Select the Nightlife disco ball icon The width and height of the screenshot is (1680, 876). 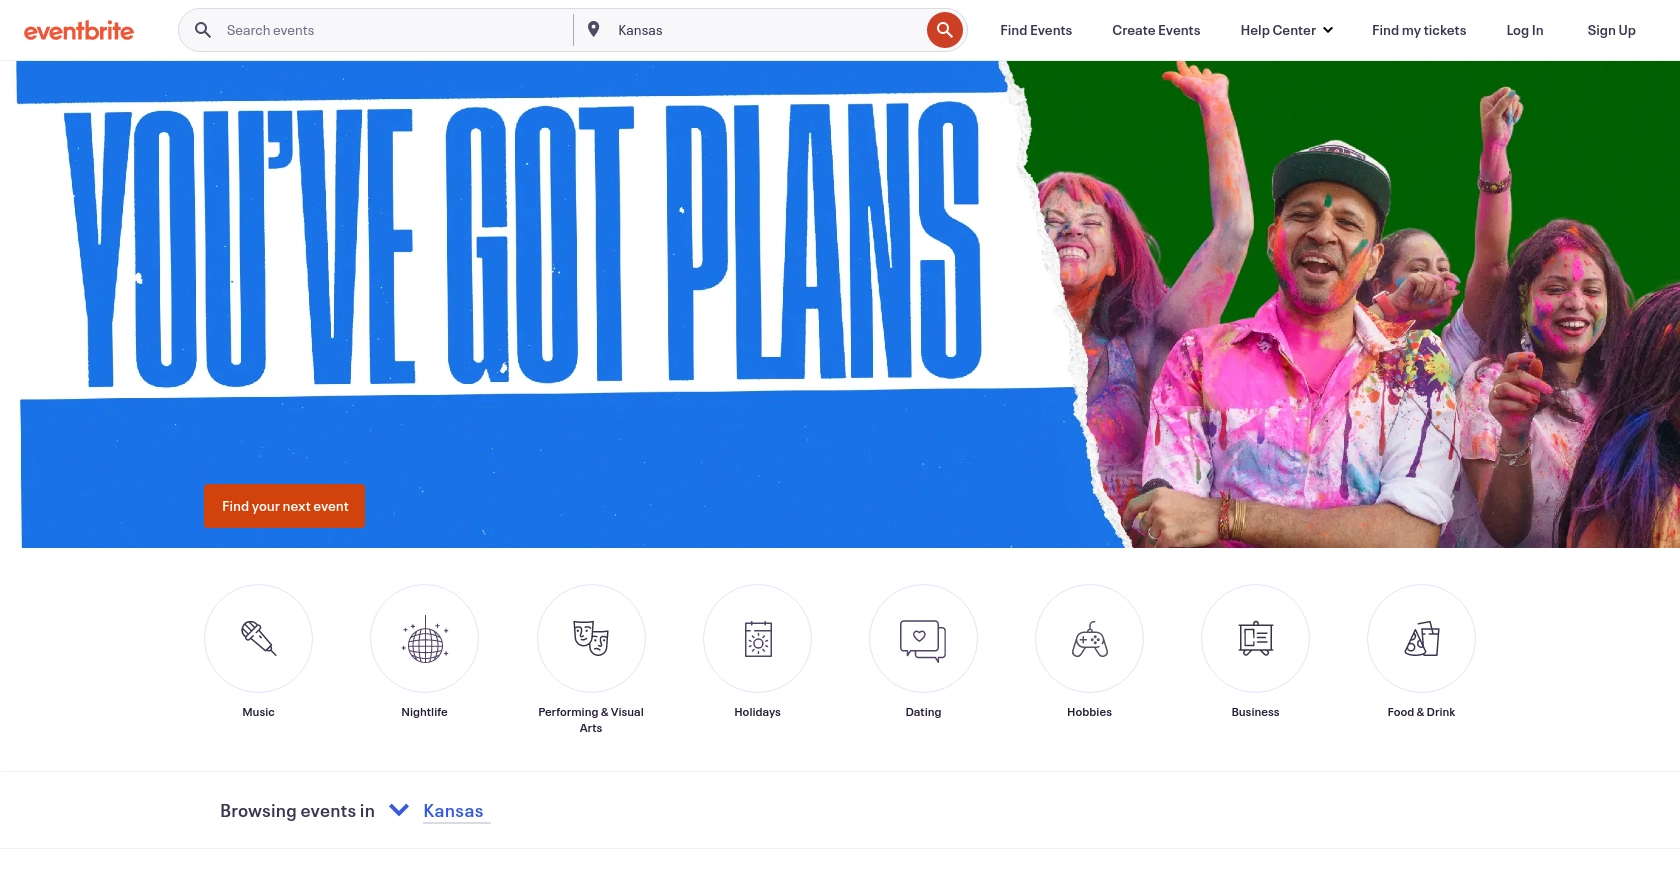(x=424, y=638)
